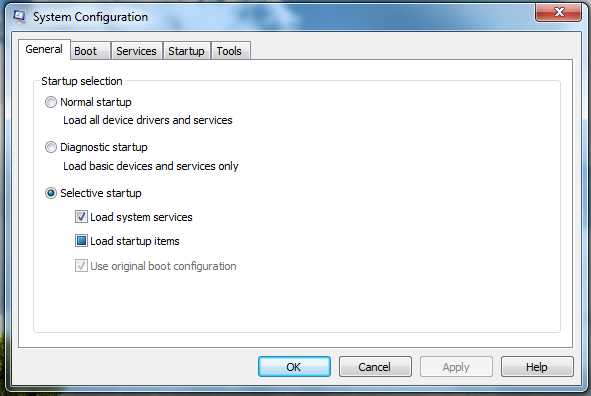
Task: Switch to the Services tab
Action: (136, 51)
